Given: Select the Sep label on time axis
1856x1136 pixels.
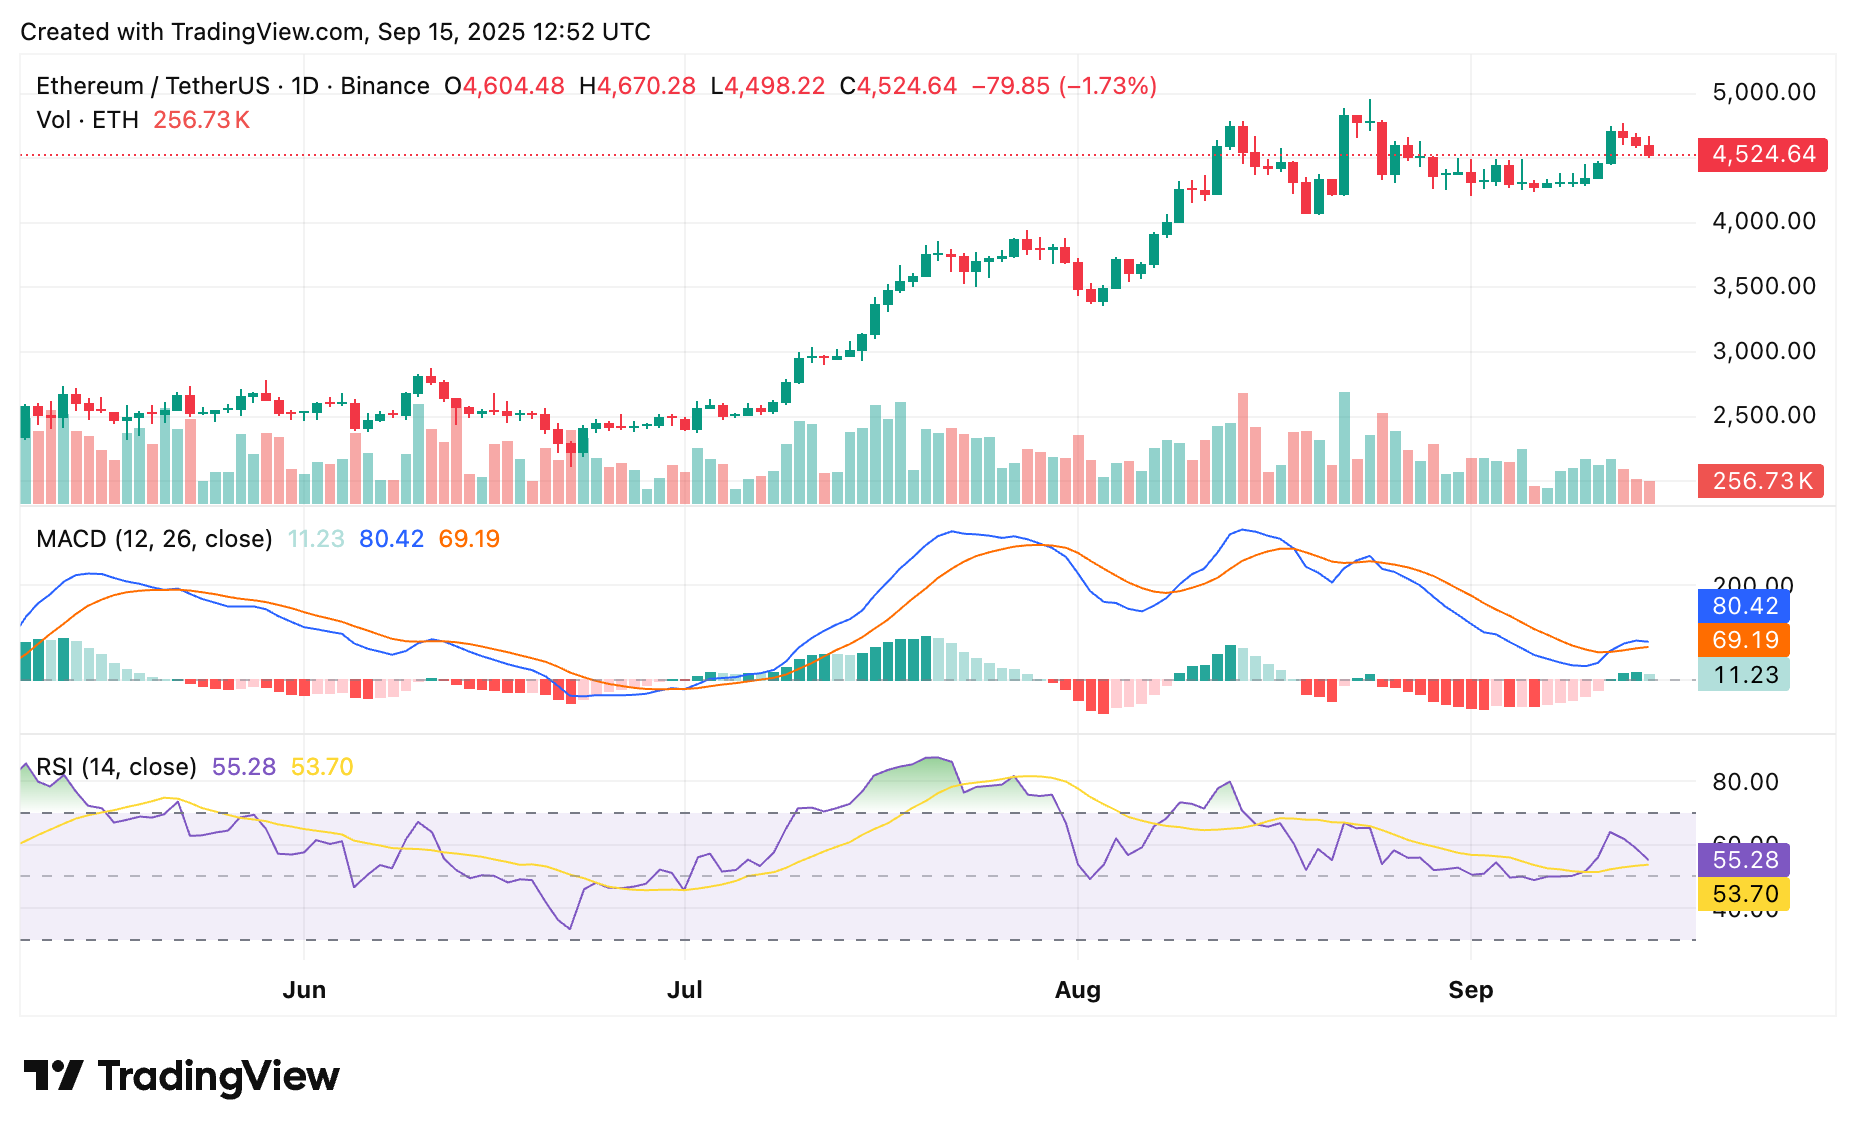Looking at the screenshot, I should click(x=1470, y=989).
